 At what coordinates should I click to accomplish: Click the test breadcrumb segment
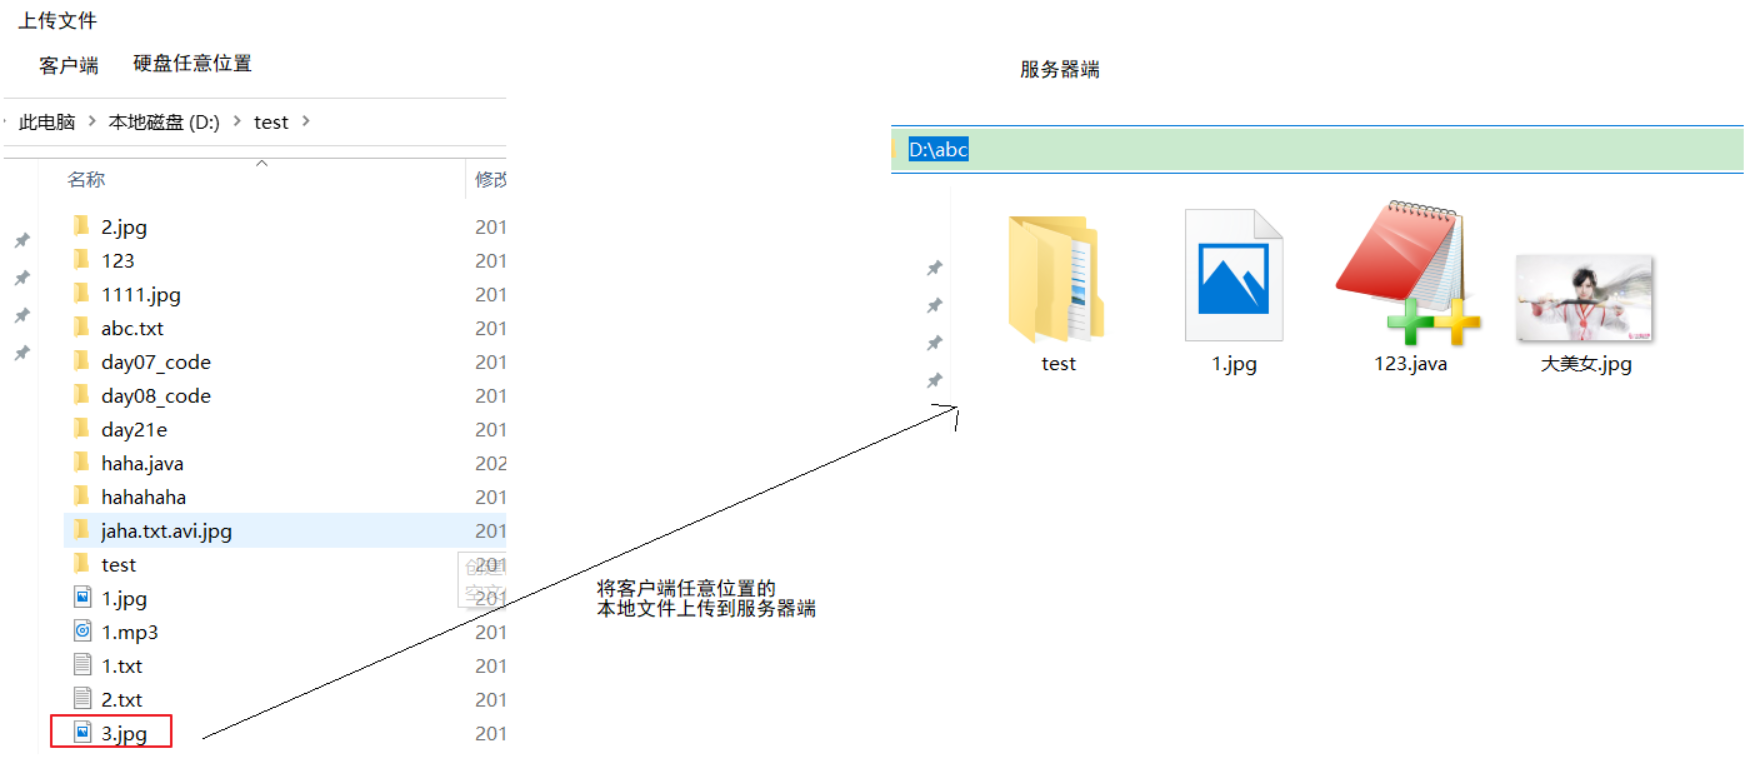tap(271, 122)
